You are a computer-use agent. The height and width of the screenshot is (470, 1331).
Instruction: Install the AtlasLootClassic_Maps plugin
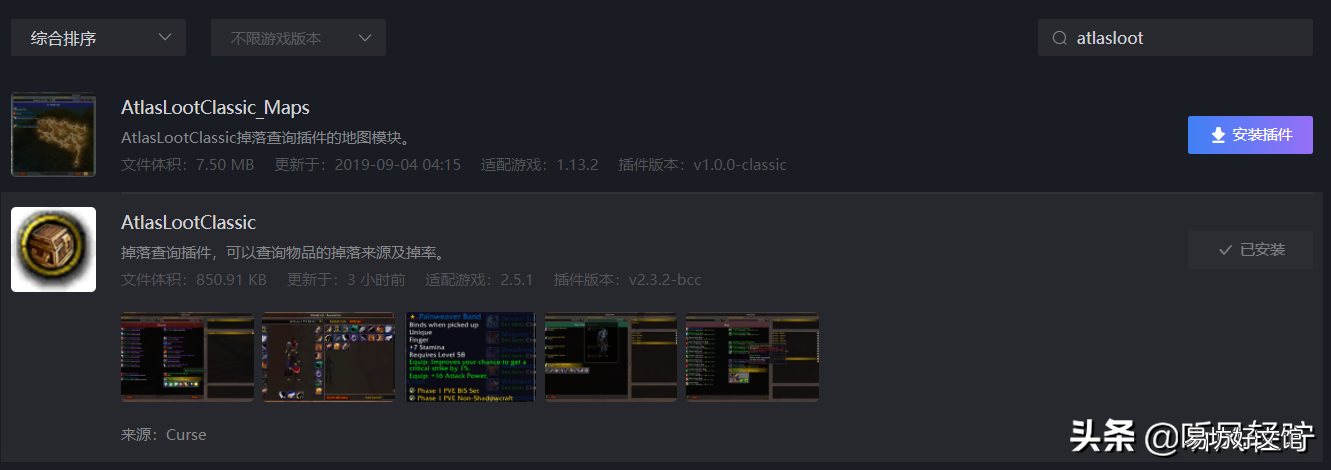(1250, 135)
